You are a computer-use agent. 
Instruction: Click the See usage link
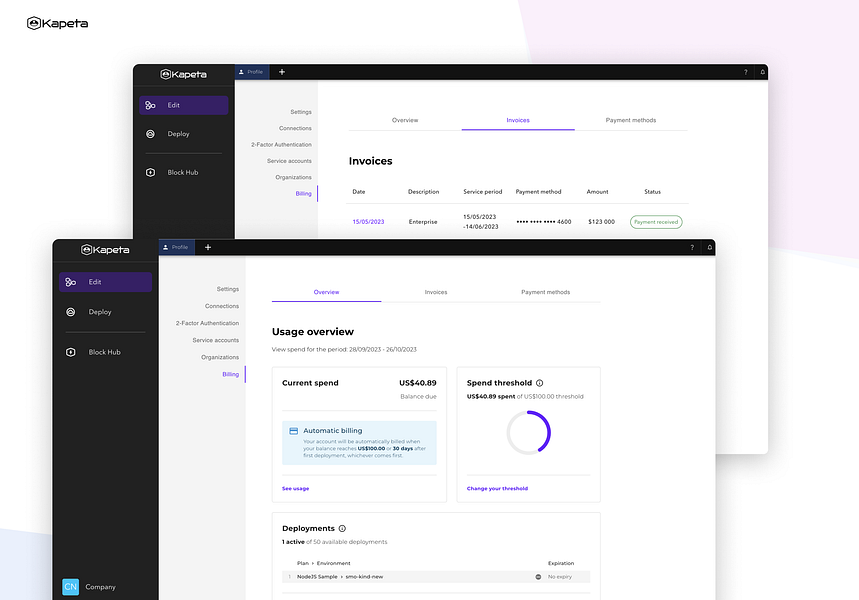pyautogui.click(x=294, y=488)
